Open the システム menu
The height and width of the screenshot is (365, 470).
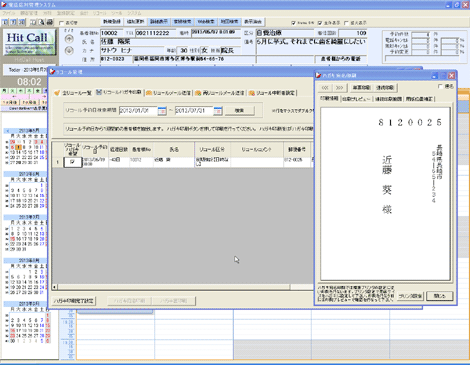click(134, 13)
